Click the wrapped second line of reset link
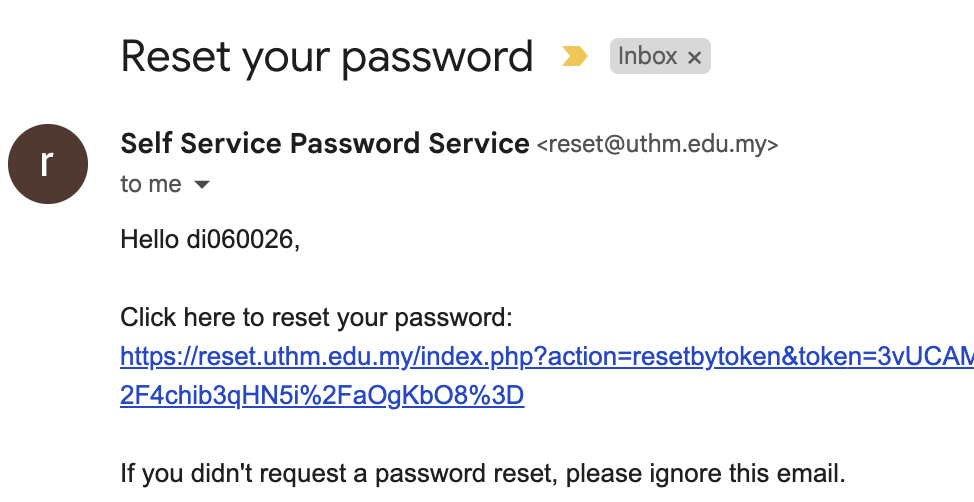 [322, 396]
